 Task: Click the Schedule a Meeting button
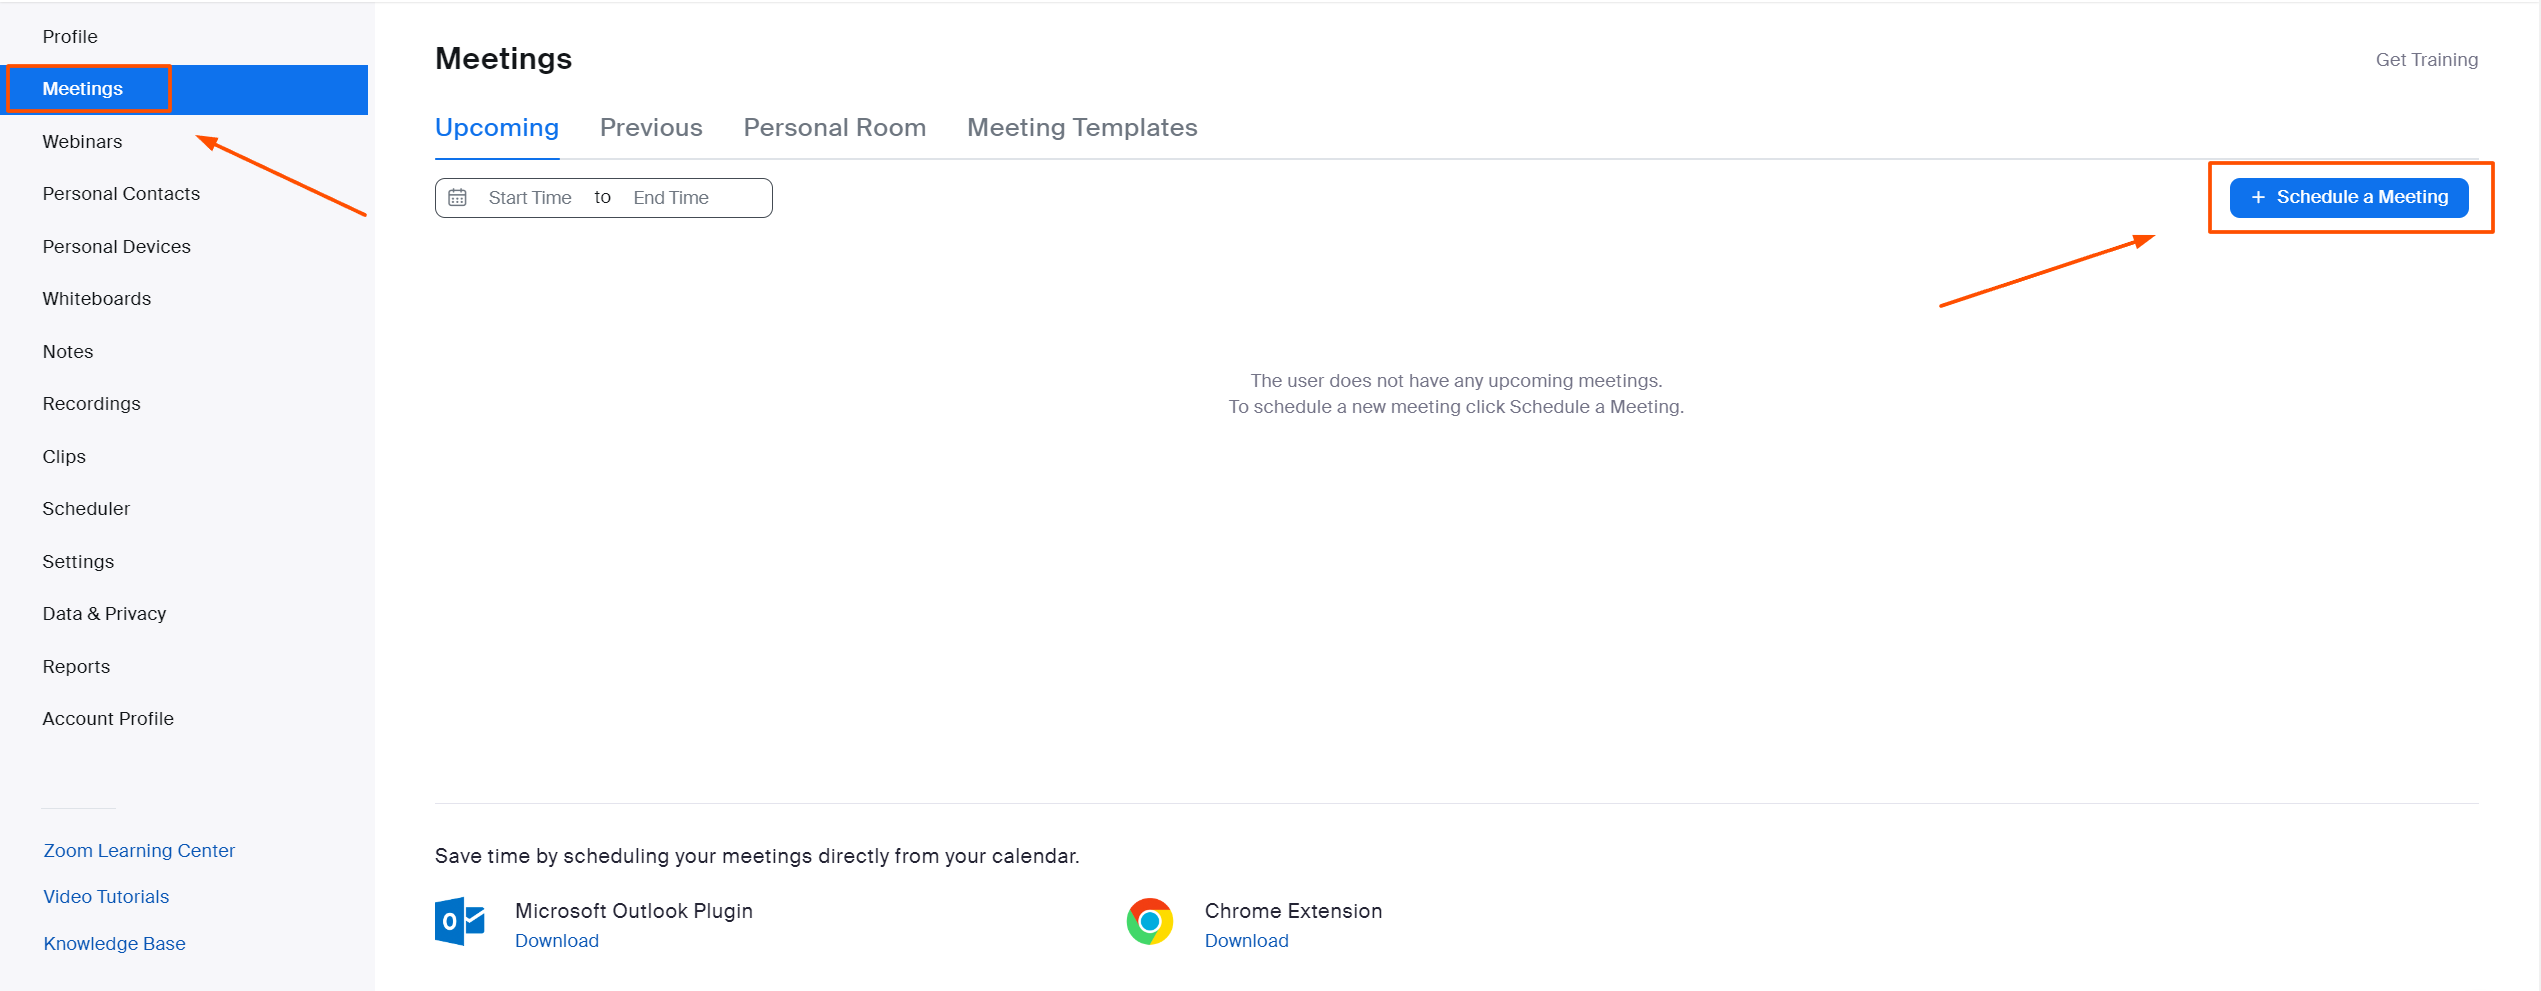[2349, 198]
